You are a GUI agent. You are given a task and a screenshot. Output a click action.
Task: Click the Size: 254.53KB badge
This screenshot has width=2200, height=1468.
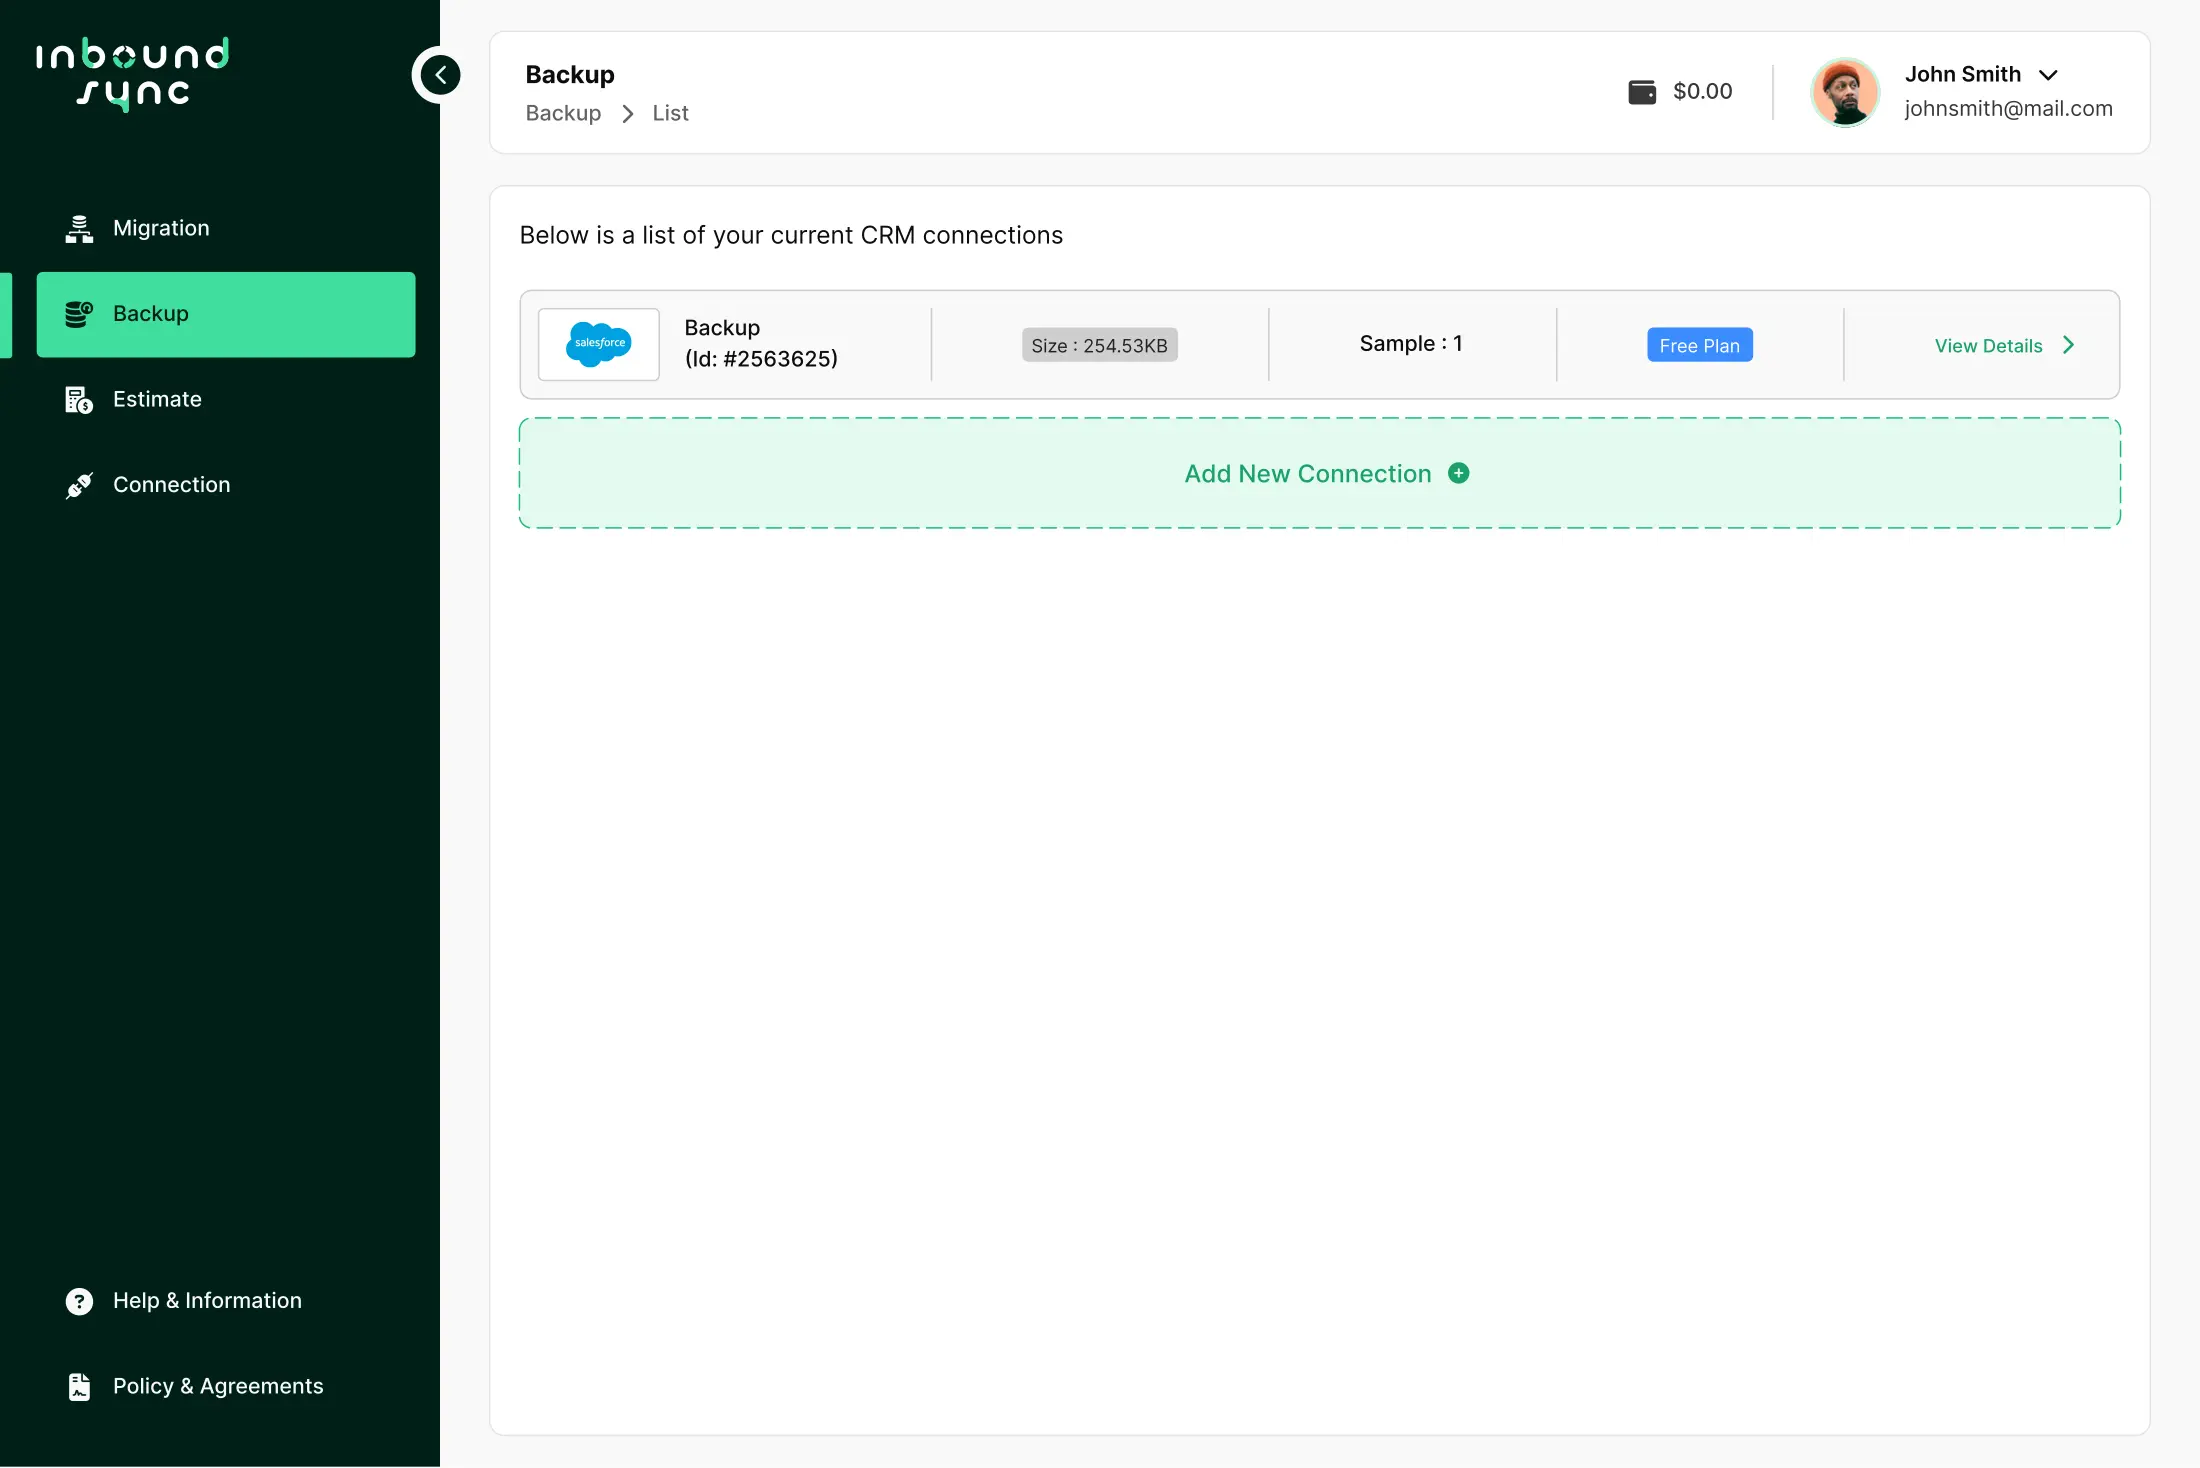coord(1100,344)
